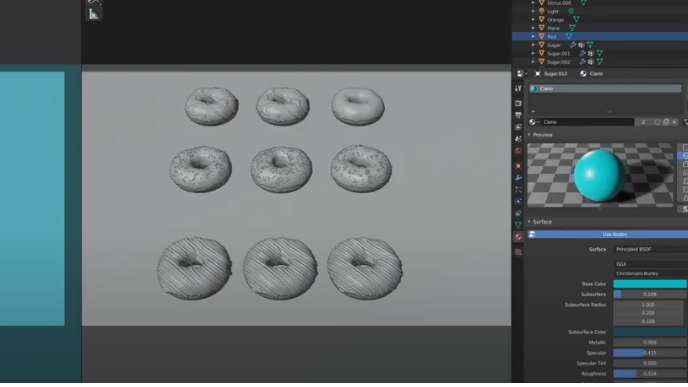Click the particle icon on the Sugar.002 row
Image resolution: width=688 pixels, height=387 pixels.
coord(591,62)
